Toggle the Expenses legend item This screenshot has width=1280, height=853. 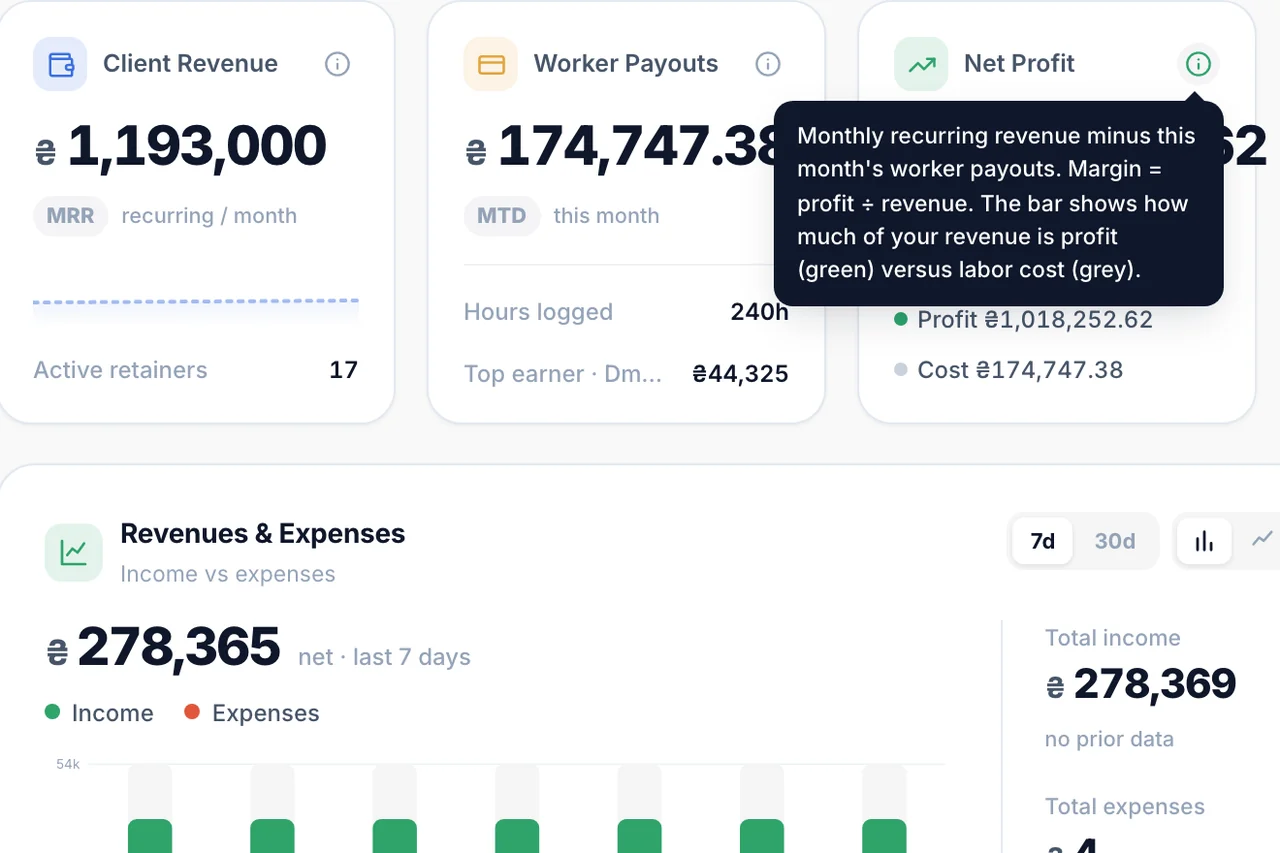252,713
